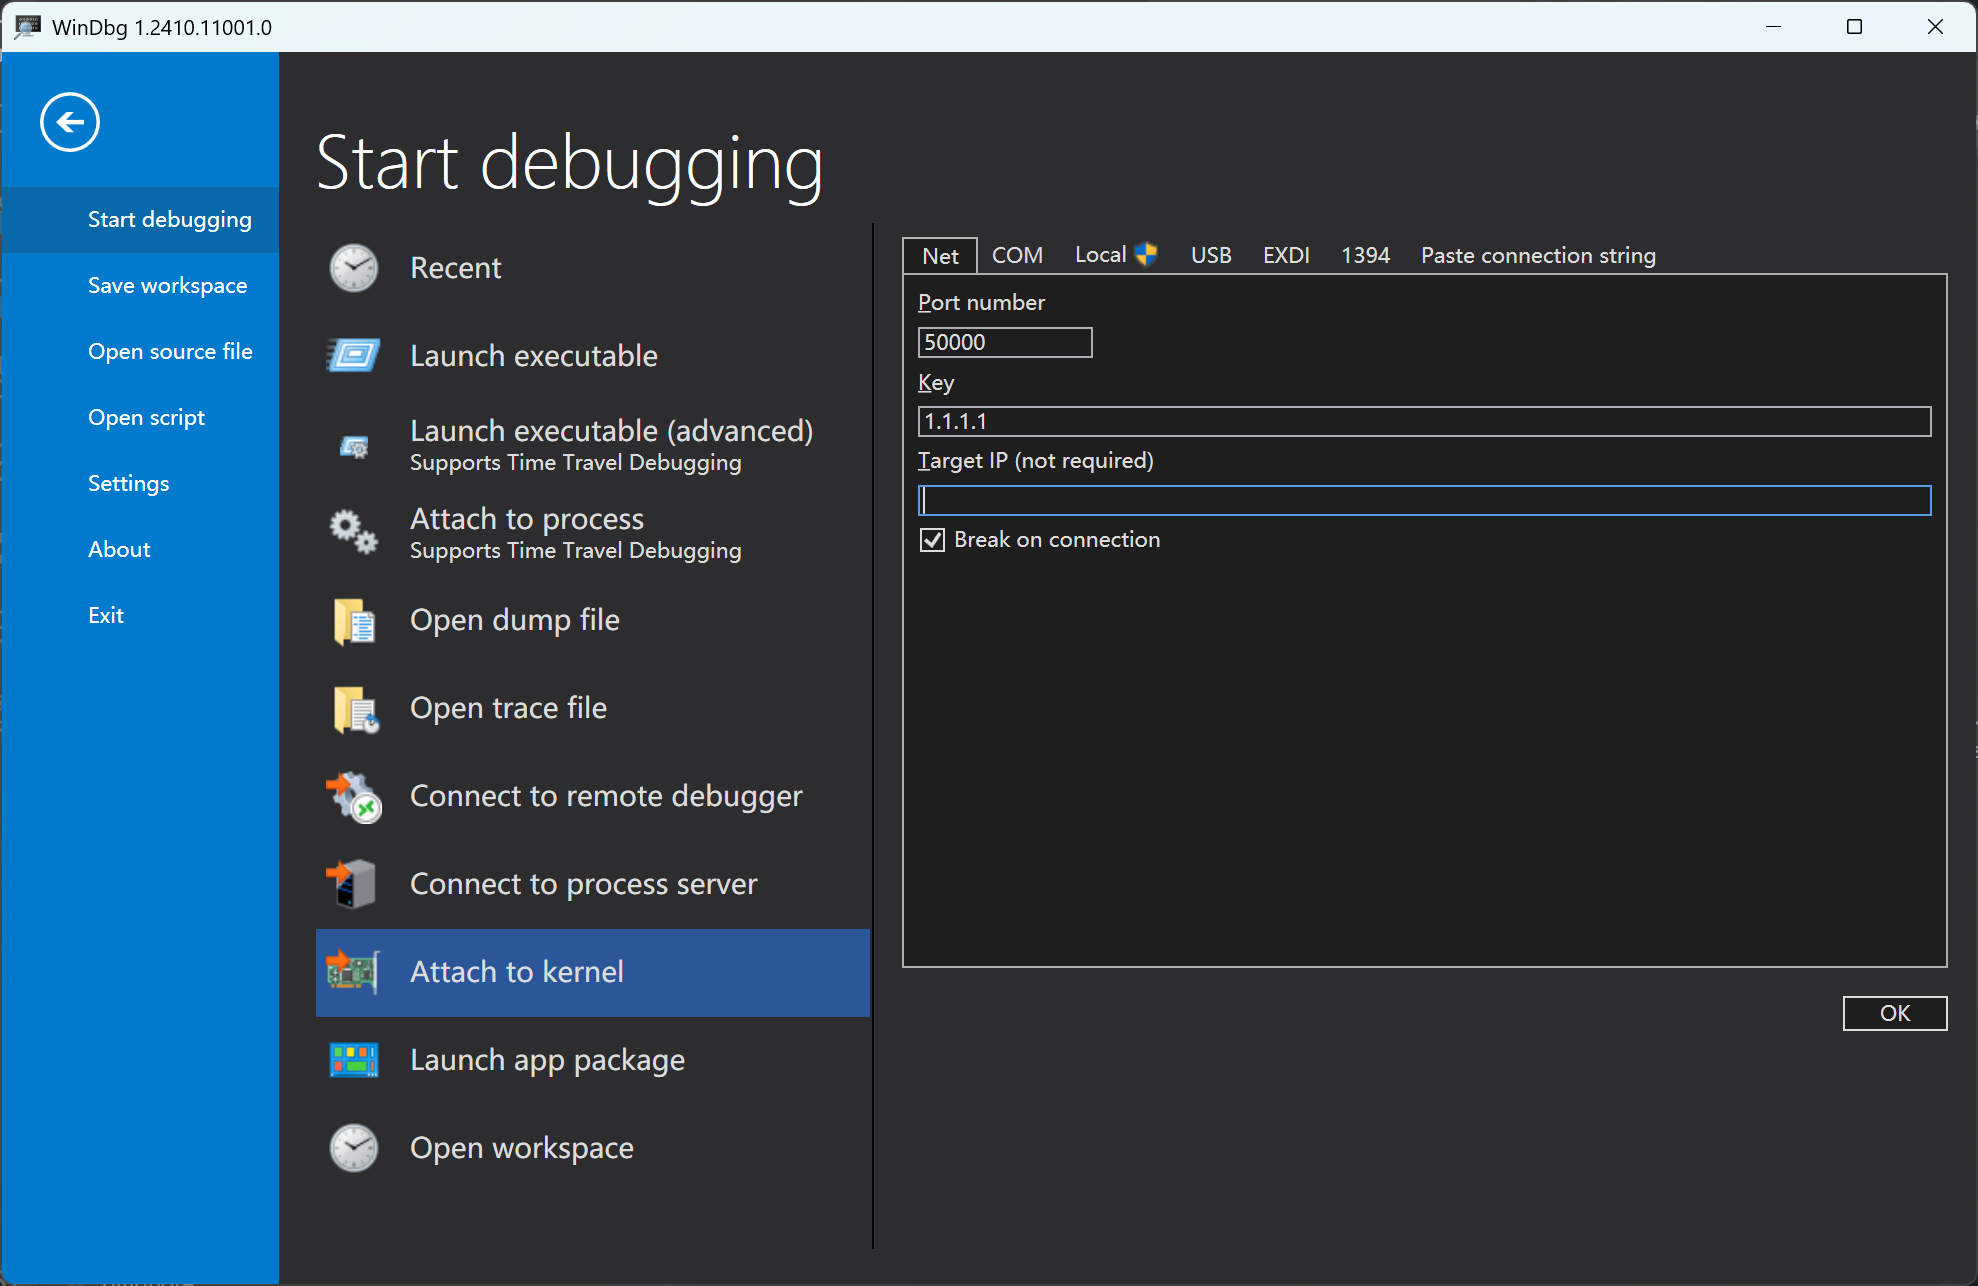The width and height of the screenshot is (1978, 1286).
Task: Click the Connect to process server icon
Action: pyautogui.click(x=351, y=884)
